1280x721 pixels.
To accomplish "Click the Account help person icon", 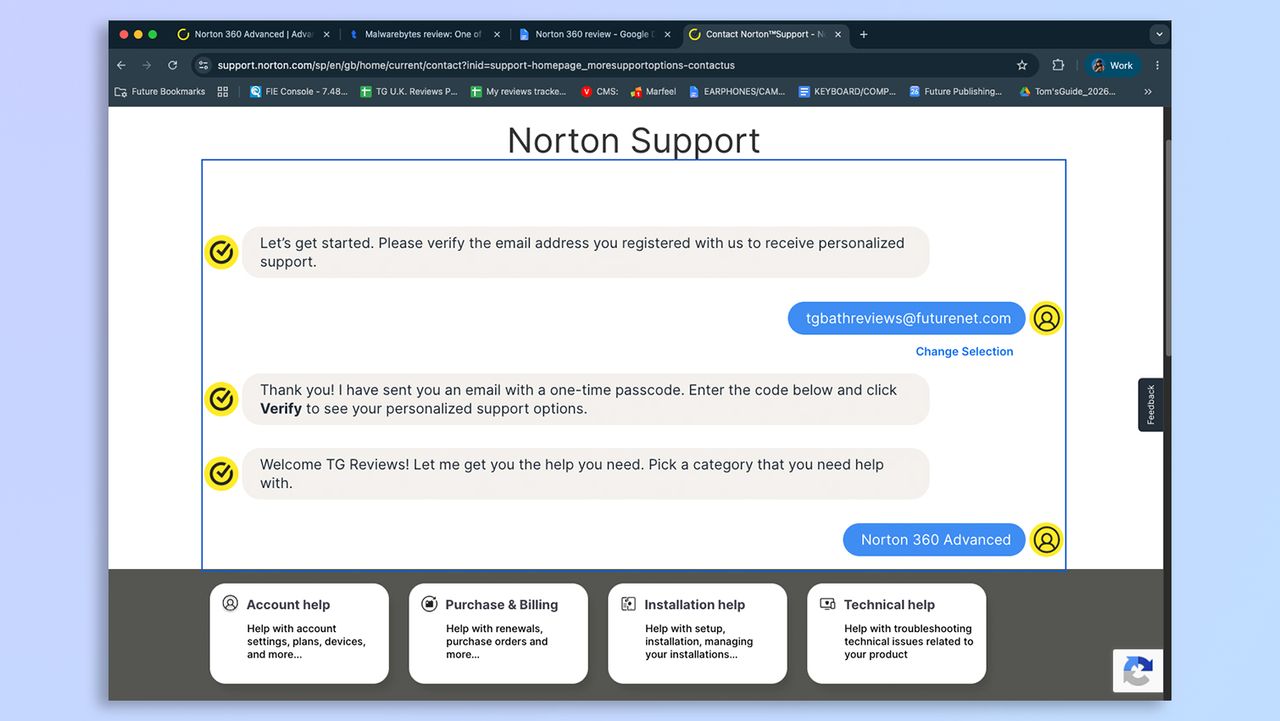I will click(230, 604).
